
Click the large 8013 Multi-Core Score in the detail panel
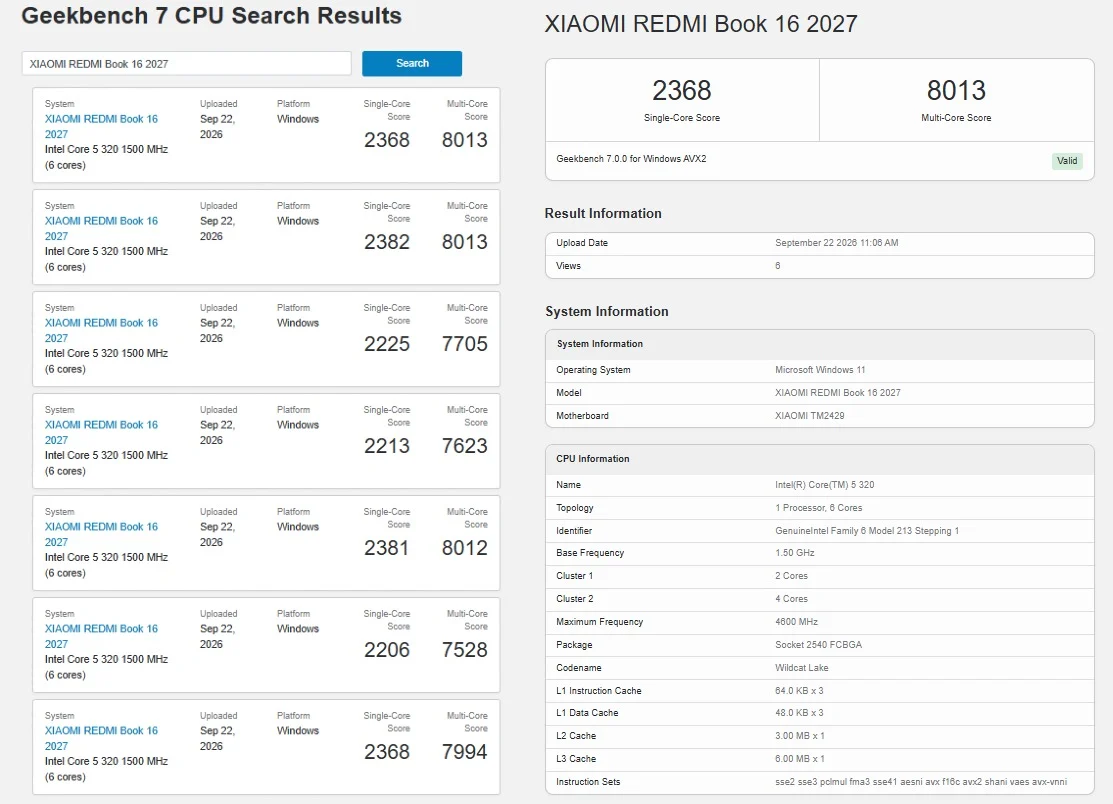[x=956, y=91]
